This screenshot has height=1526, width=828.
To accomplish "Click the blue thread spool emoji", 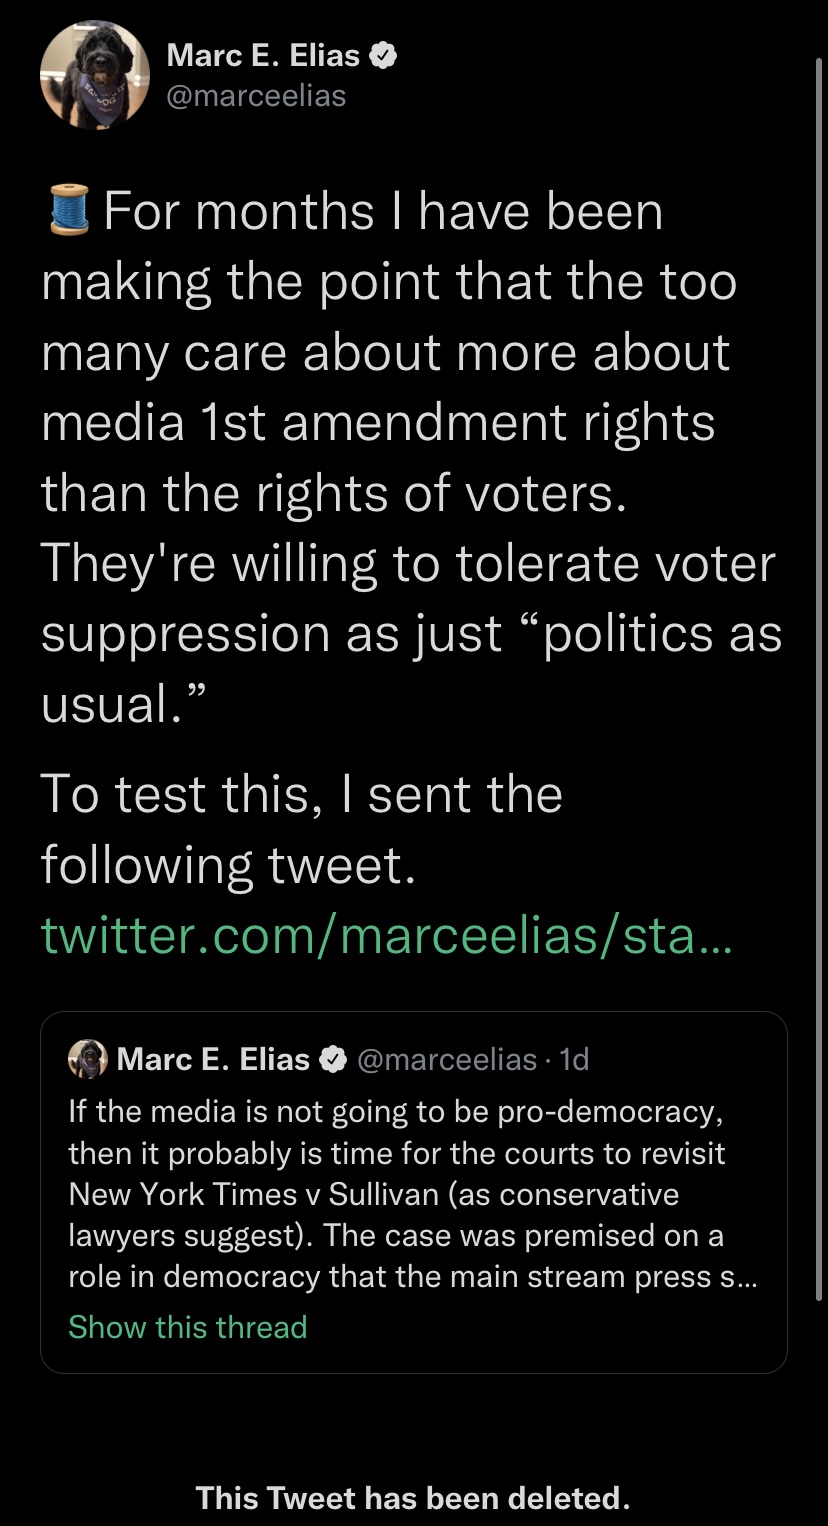I will tap(69, 213).
